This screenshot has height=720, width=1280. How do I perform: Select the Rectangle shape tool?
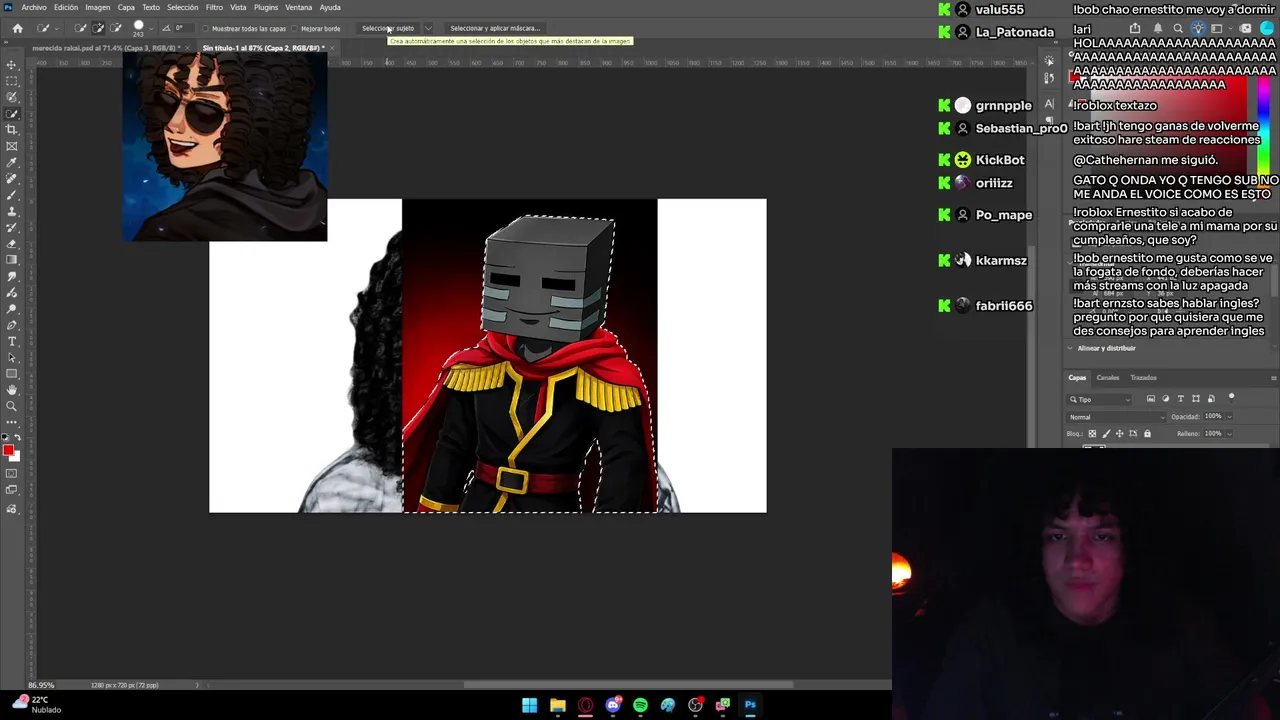[12, 373]
